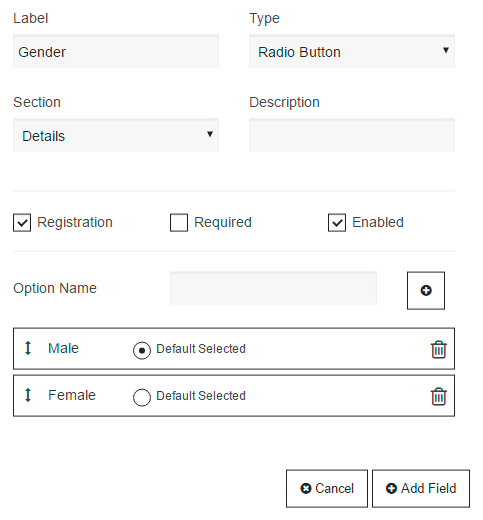The image size is (483, 520).
Task: Click the Male option row label
Action: (63, 348)
